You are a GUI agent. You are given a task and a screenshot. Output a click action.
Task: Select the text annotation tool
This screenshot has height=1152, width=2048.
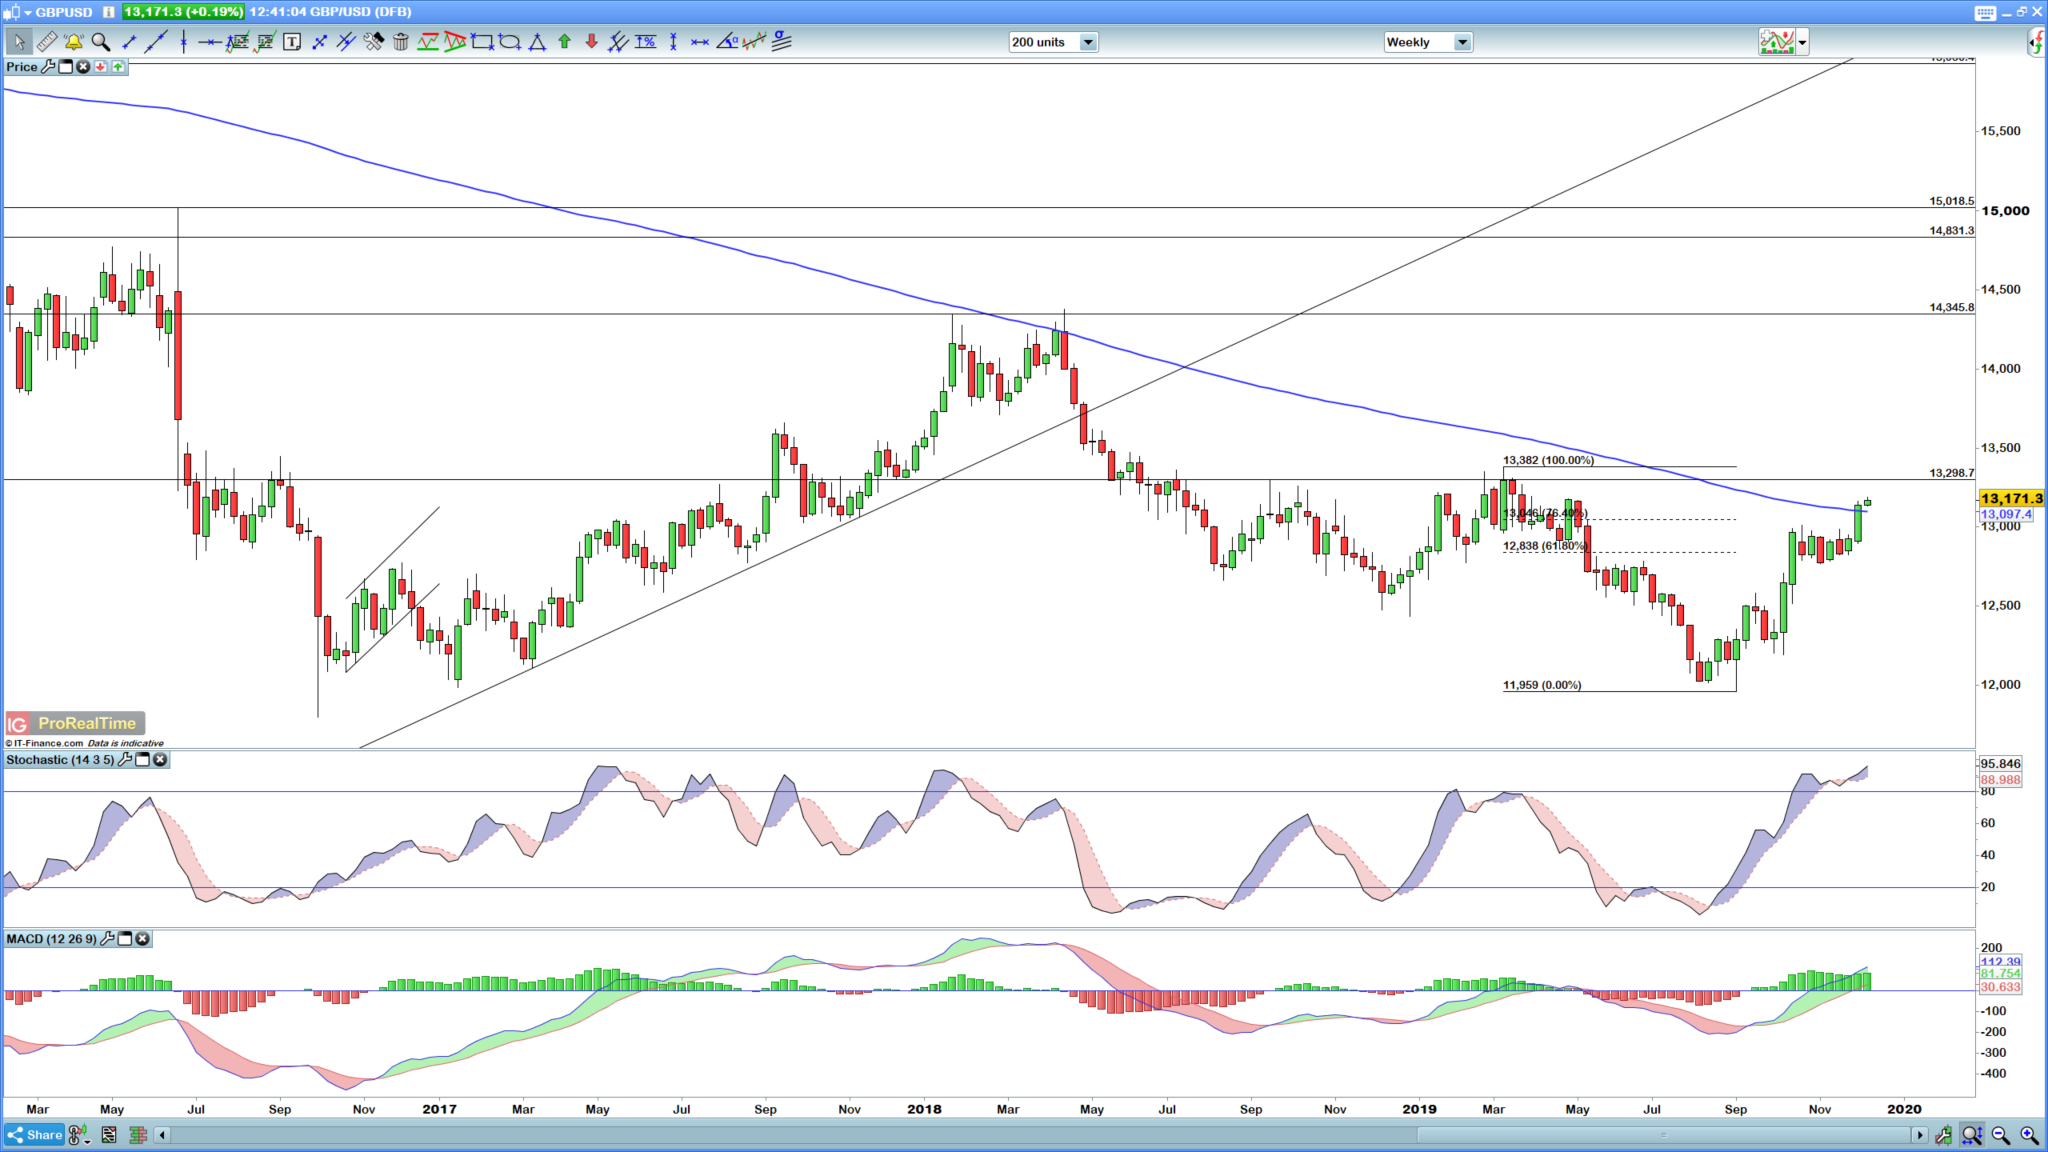point(292,42)
